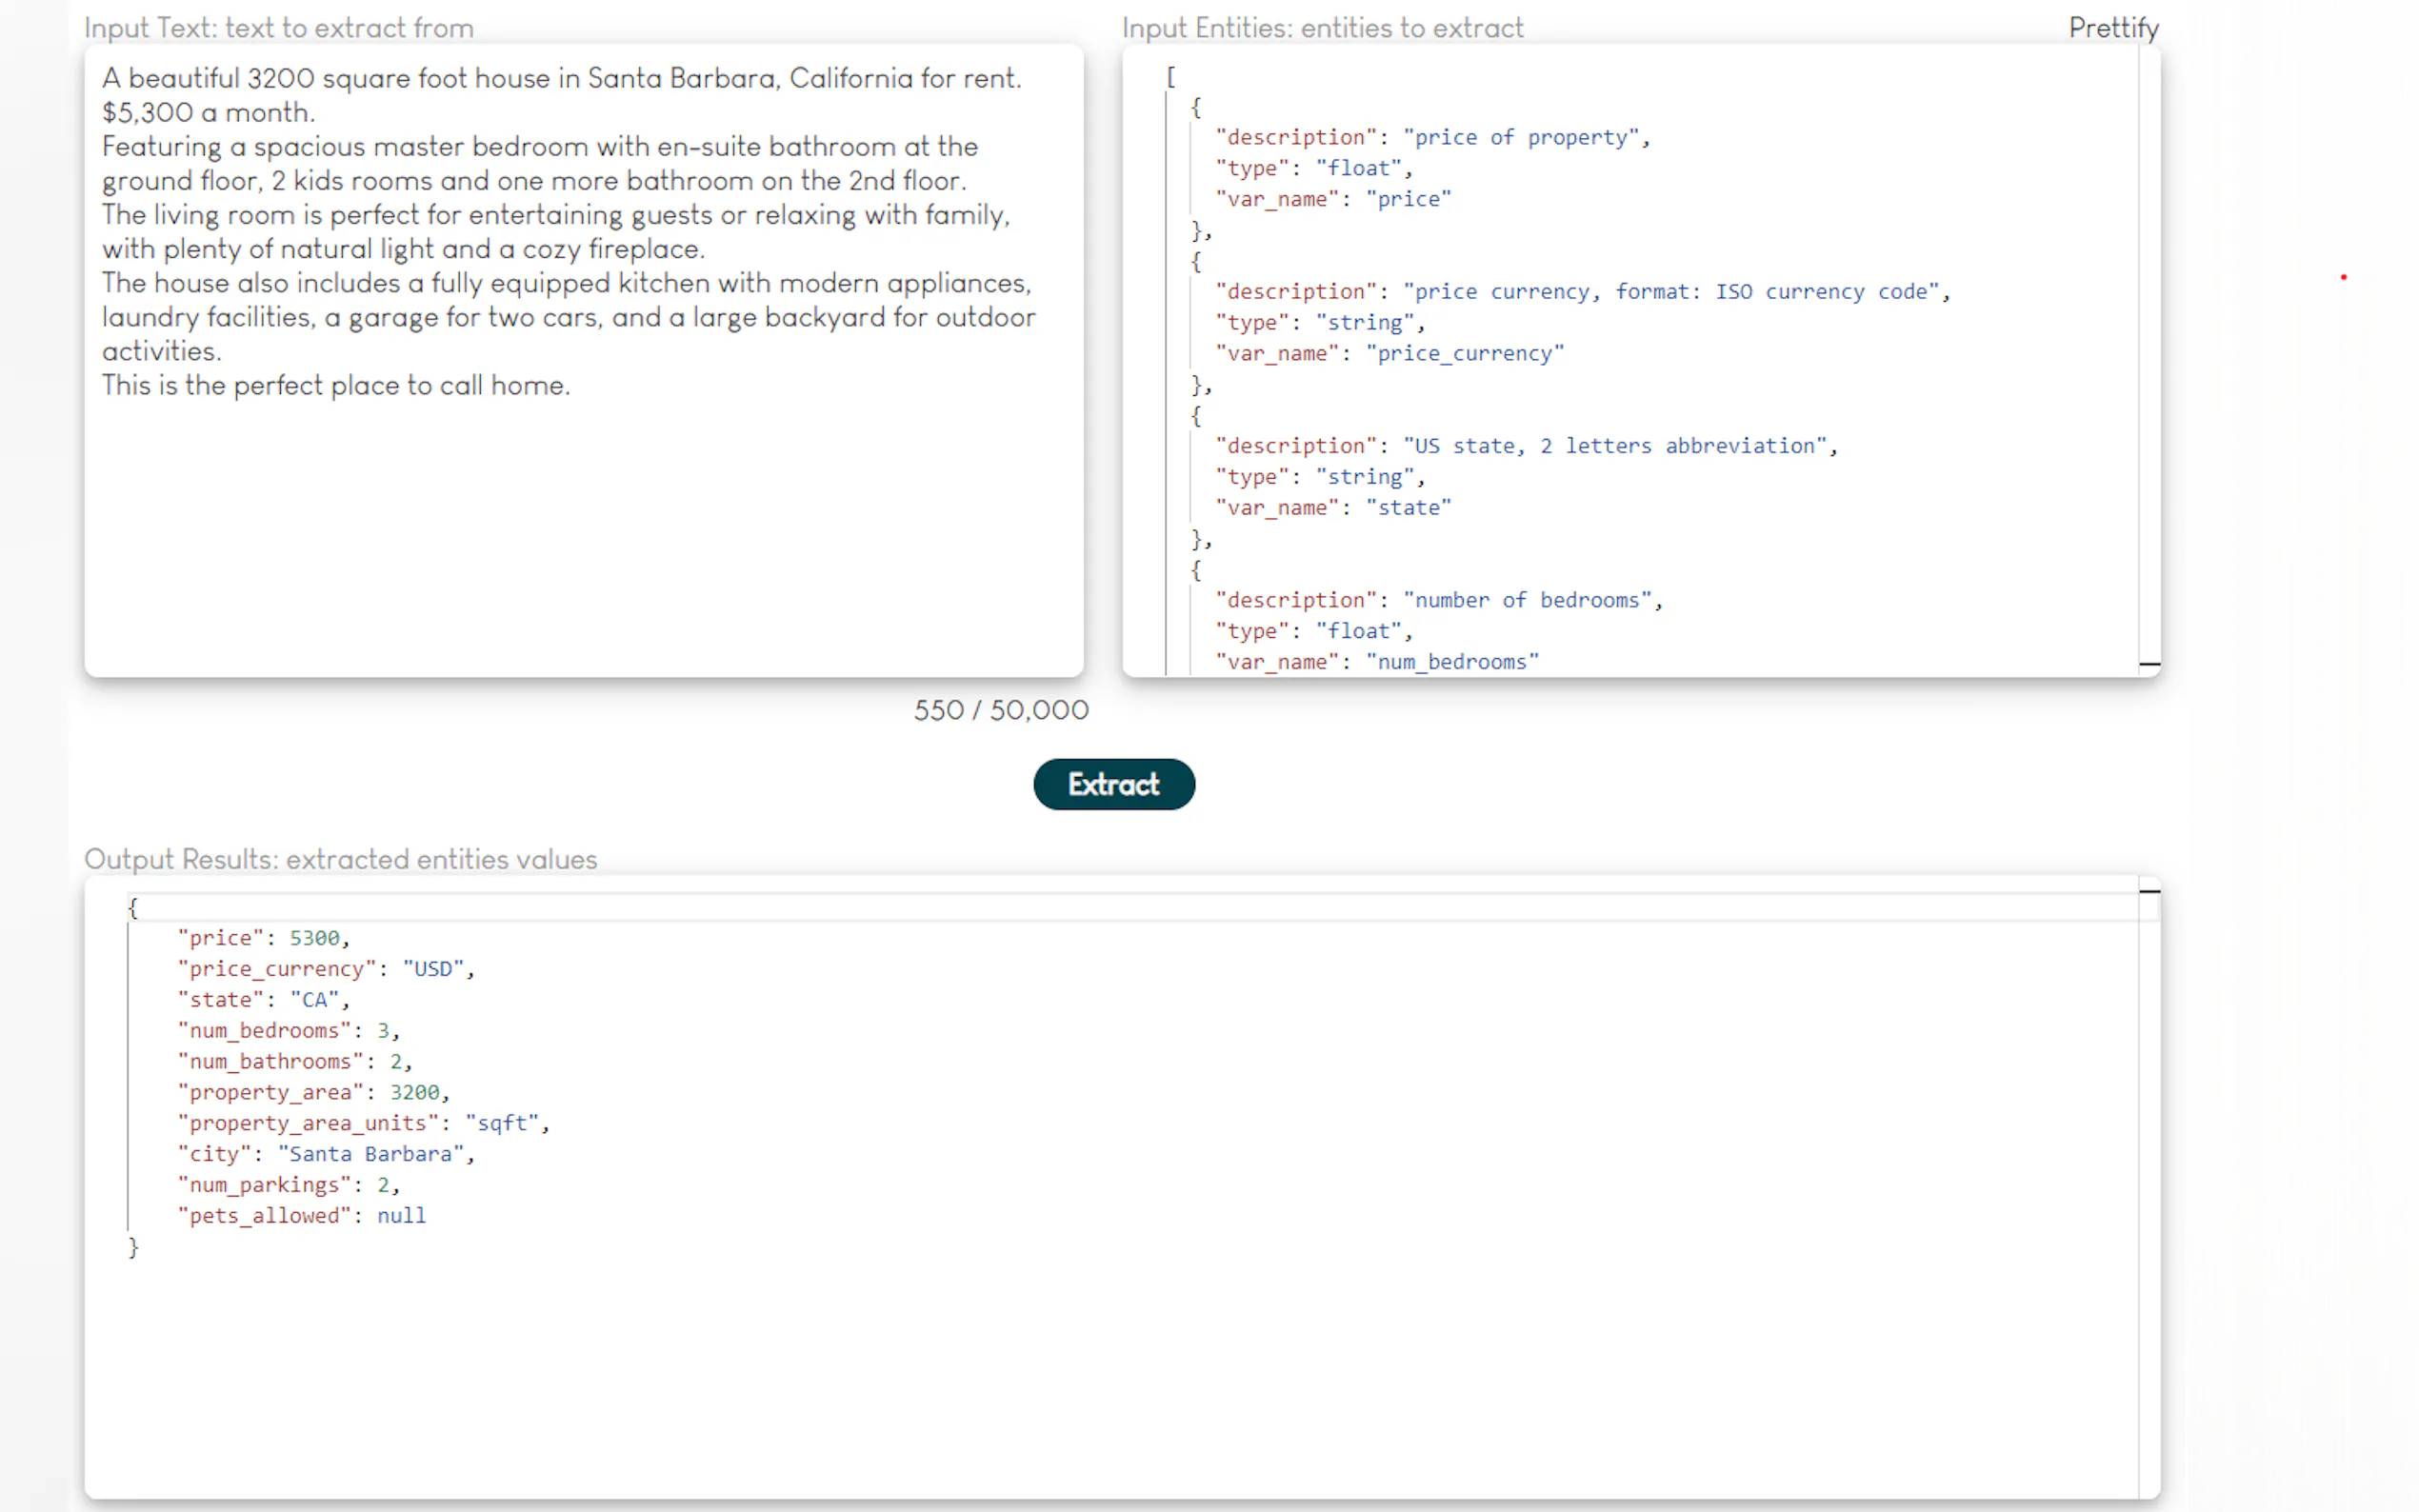Click the null value of pets_allowed

pos(401,1216)
